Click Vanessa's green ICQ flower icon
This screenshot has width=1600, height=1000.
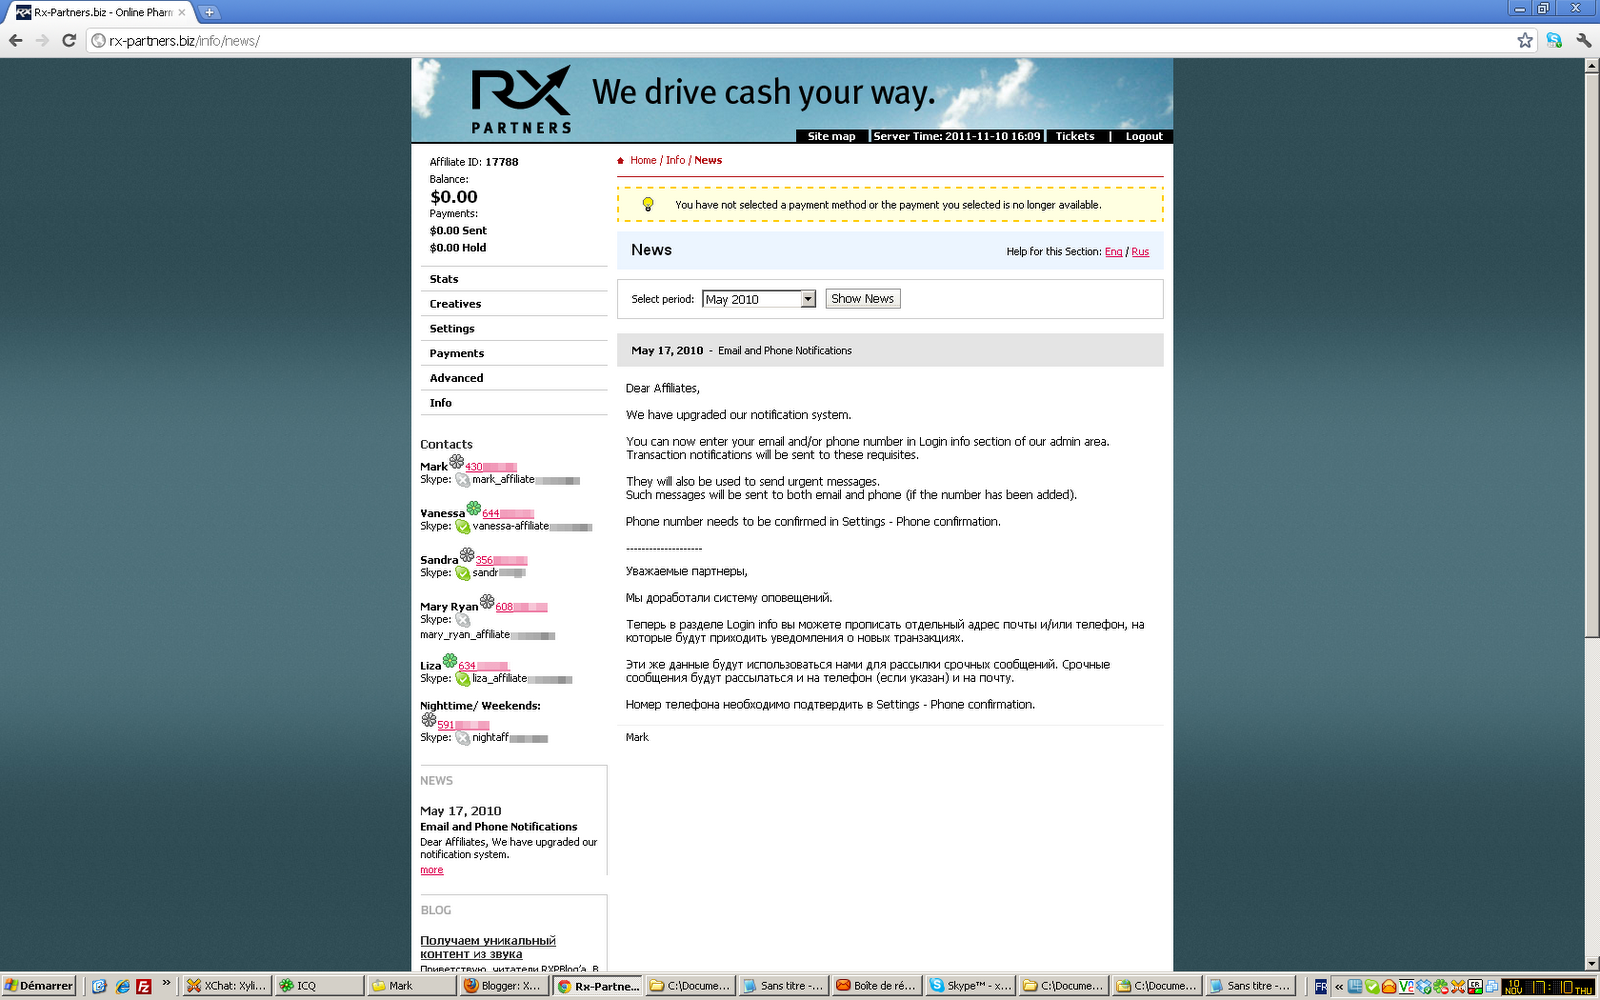(473, 508)
